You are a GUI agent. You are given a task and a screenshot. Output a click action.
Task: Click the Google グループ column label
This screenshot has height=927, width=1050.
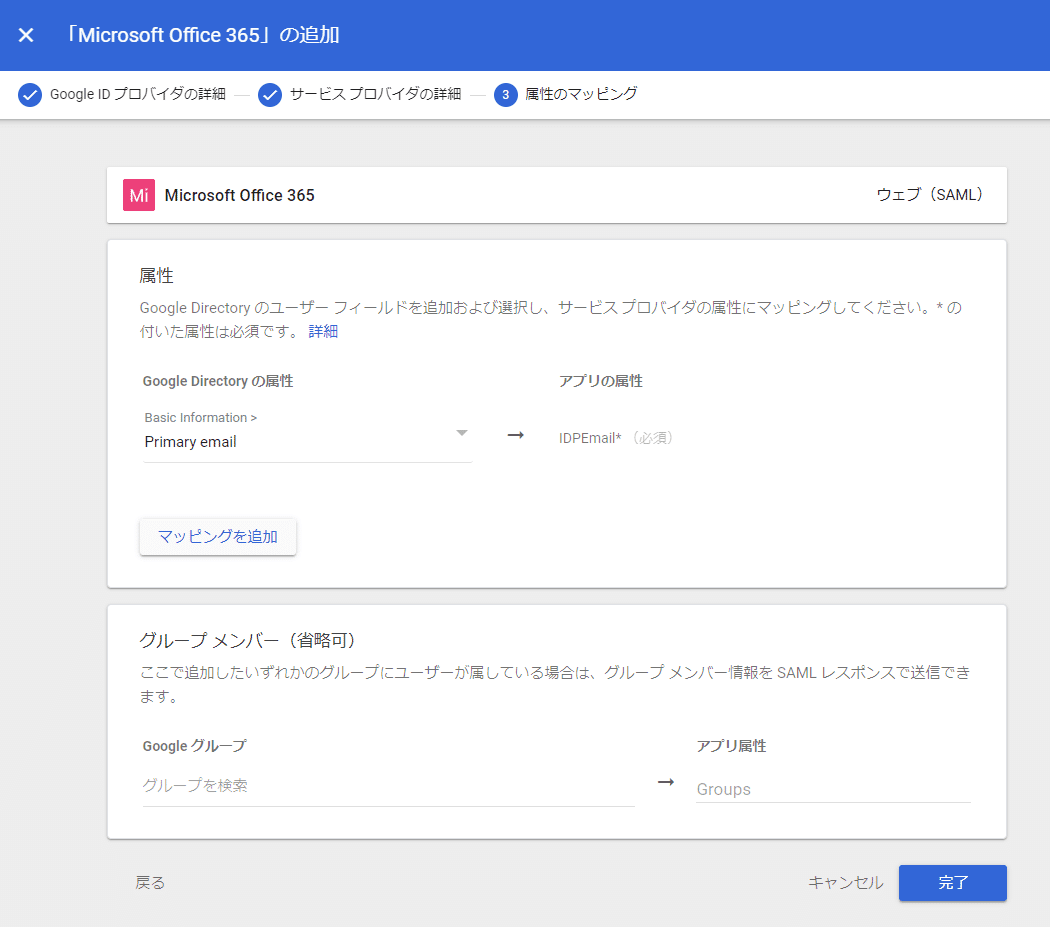coord(194,746)
